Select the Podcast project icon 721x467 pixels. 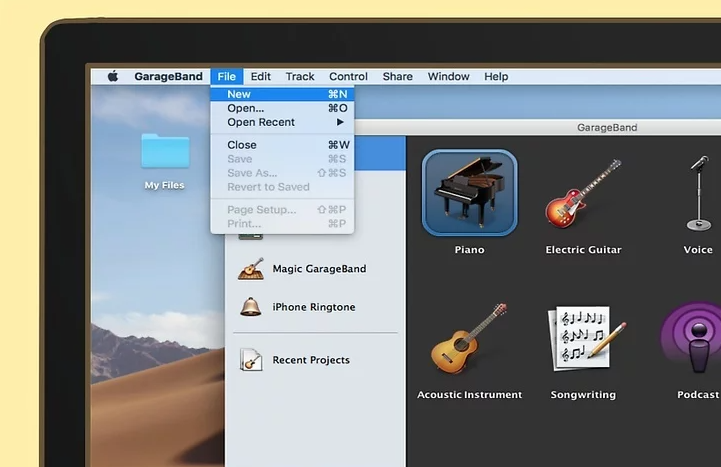click(691, 338)
